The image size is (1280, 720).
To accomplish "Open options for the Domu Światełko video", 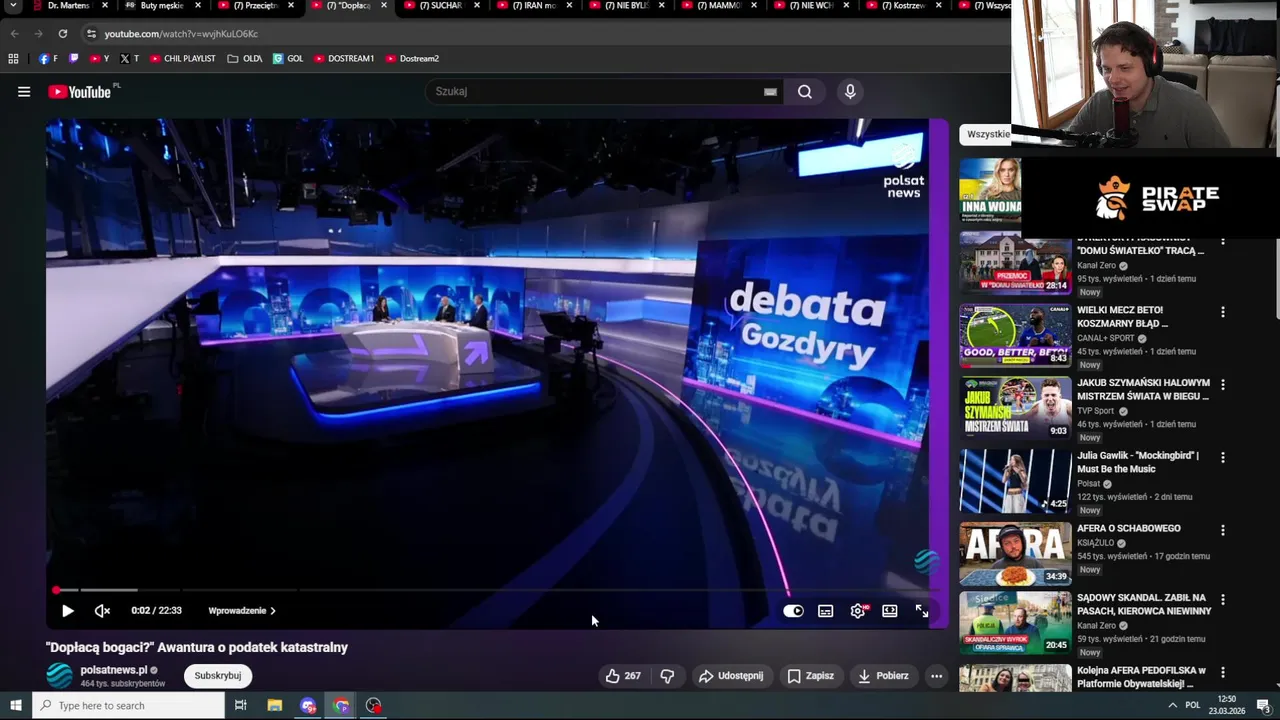I will pyautogui.click(x=1222, y=241).
